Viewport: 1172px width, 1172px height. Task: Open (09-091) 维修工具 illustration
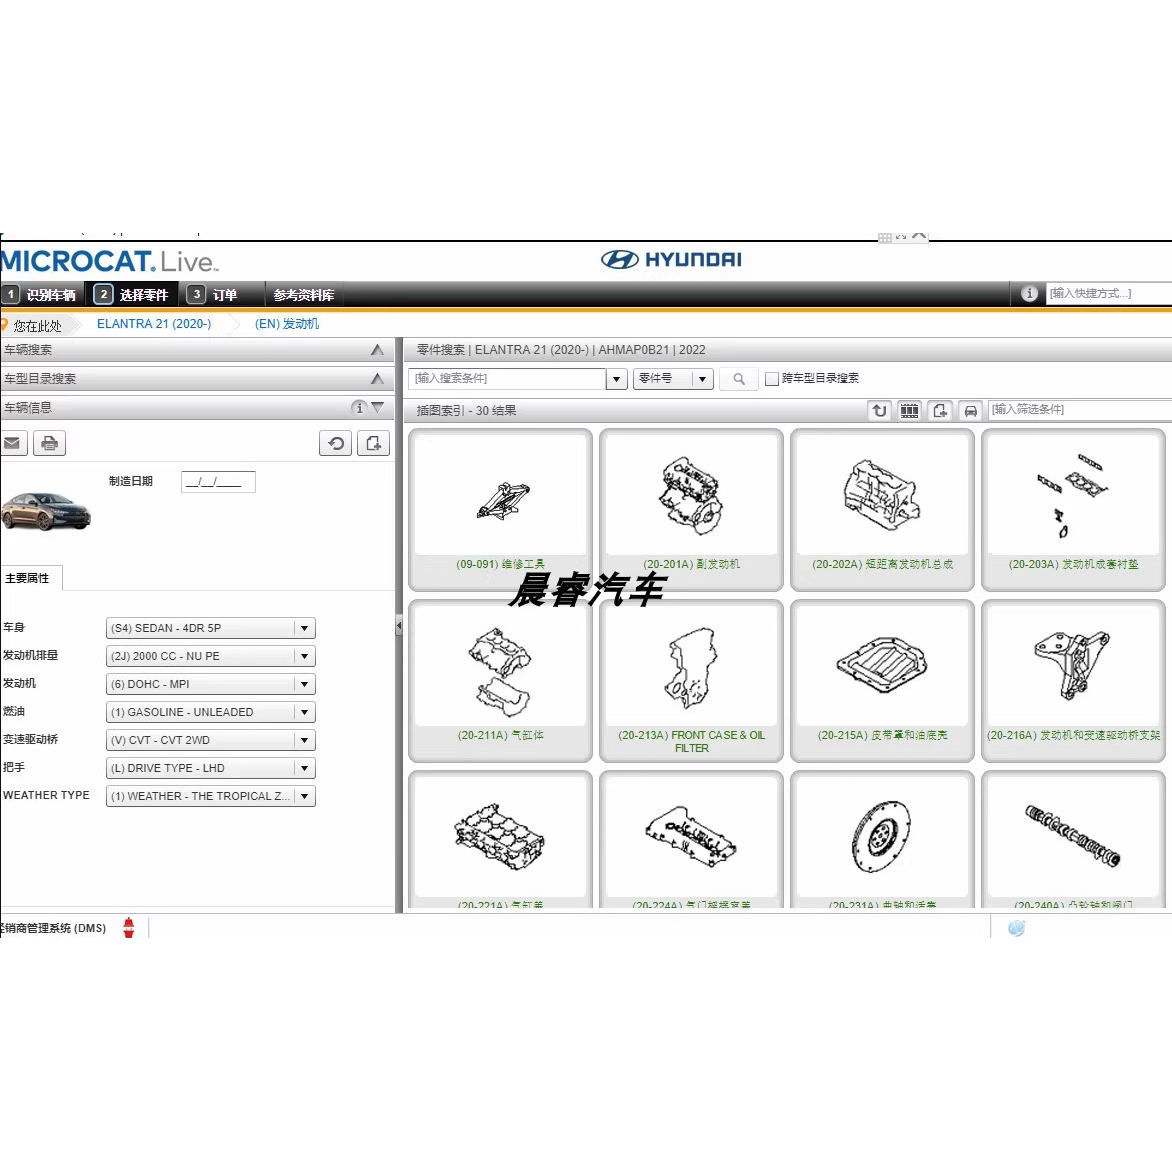(501, 509)
